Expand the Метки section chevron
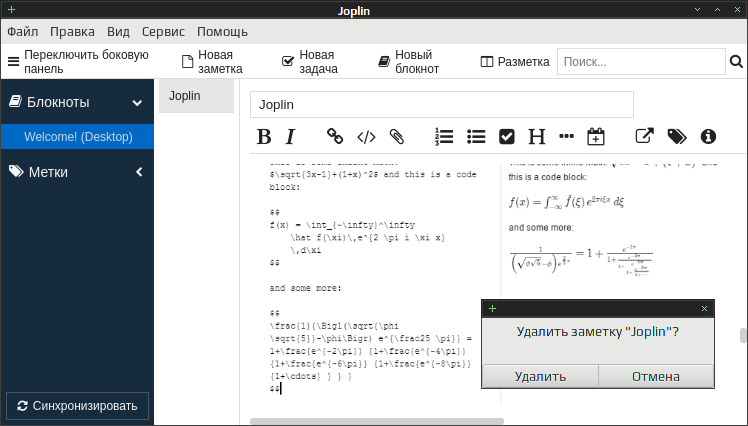This screenshot has width=748, height=426. pos(139,172)
